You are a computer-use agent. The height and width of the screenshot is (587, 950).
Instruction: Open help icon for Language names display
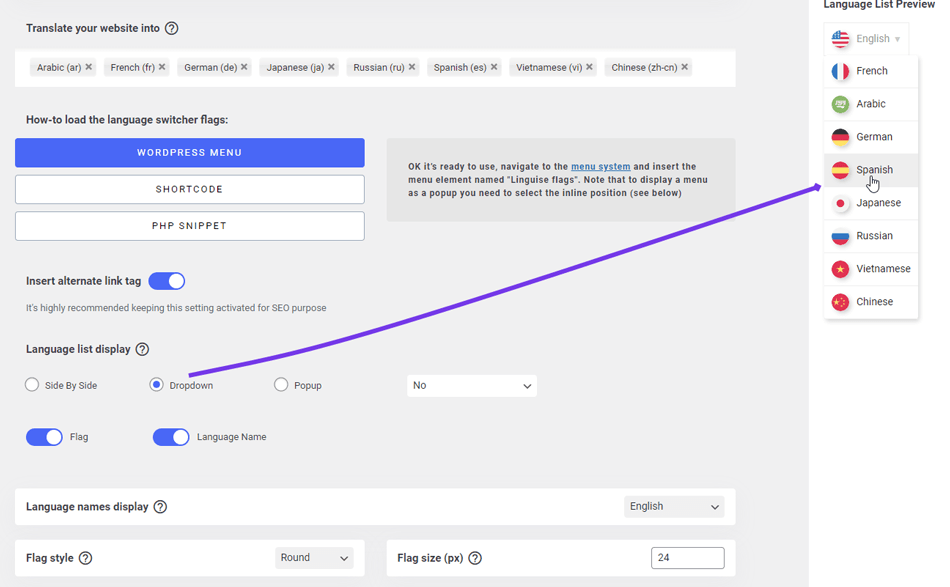pyautogui.click(x=160, y=507)
